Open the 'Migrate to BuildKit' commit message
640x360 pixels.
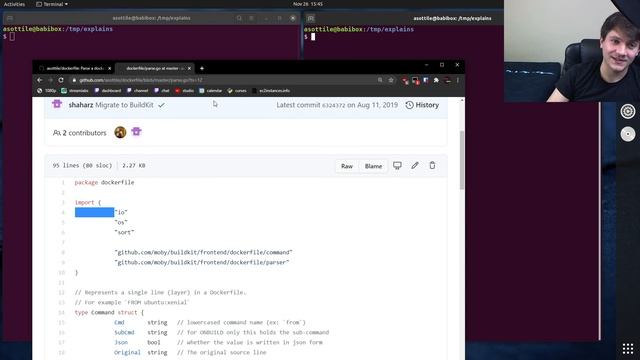(x=124, y=105)
